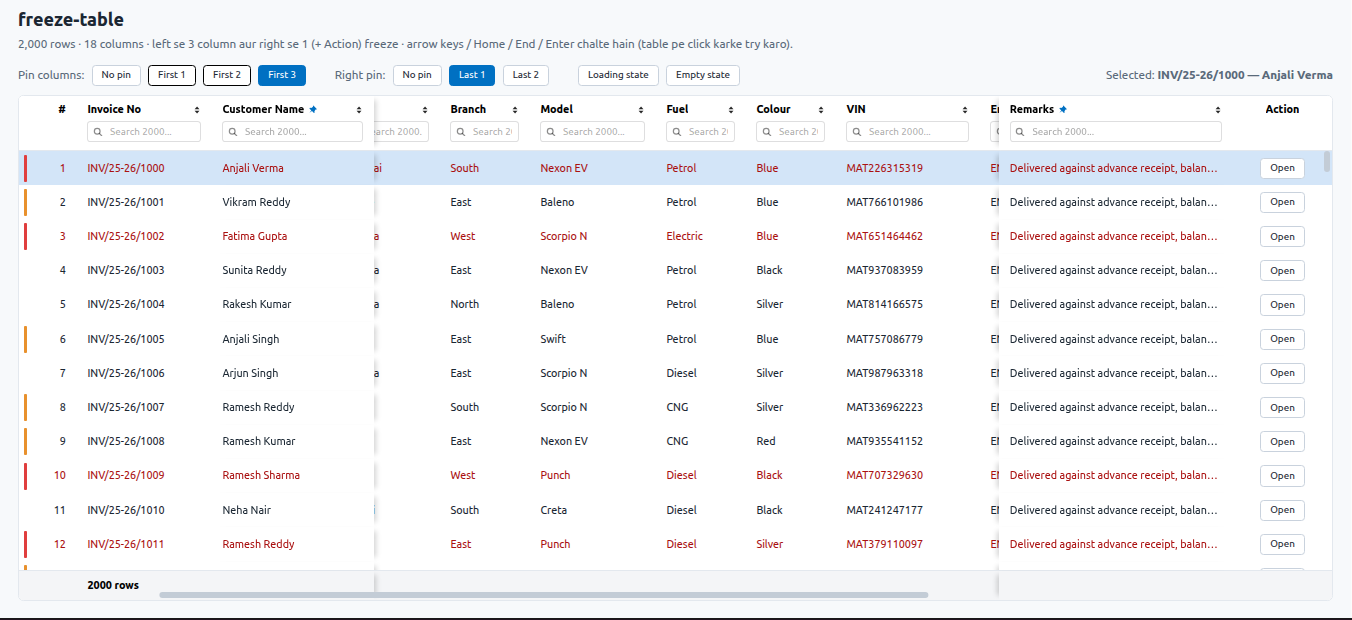Select 'No pin' for left pin columns
The width and height of the screenshot is (1352, 620).
[x=117, y=75]
